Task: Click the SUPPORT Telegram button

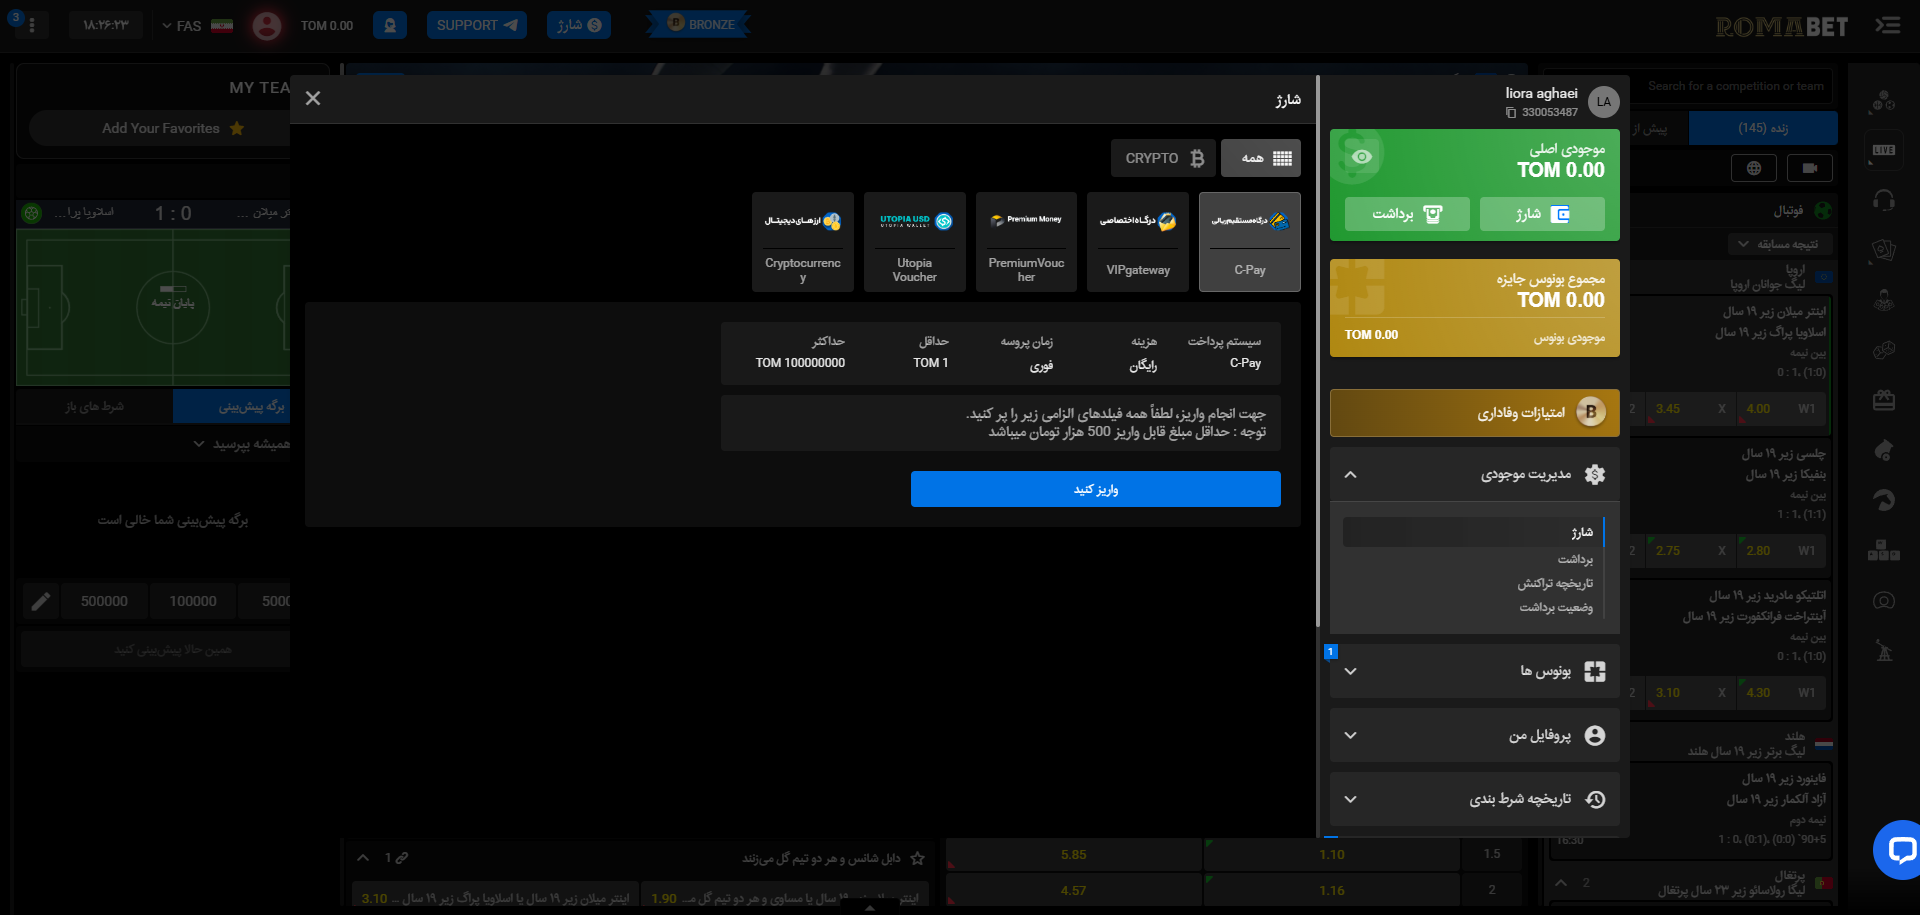Action: [x=477, y=25]
